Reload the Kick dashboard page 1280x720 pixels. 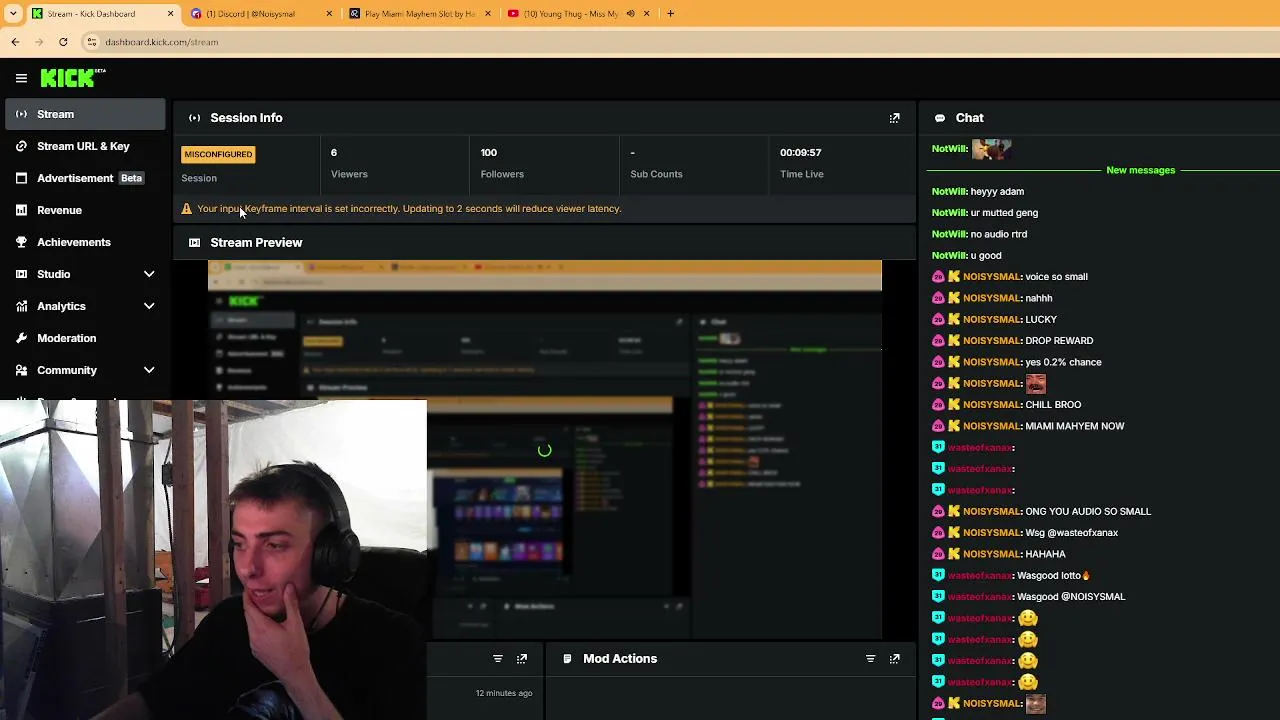click(63, 42)
